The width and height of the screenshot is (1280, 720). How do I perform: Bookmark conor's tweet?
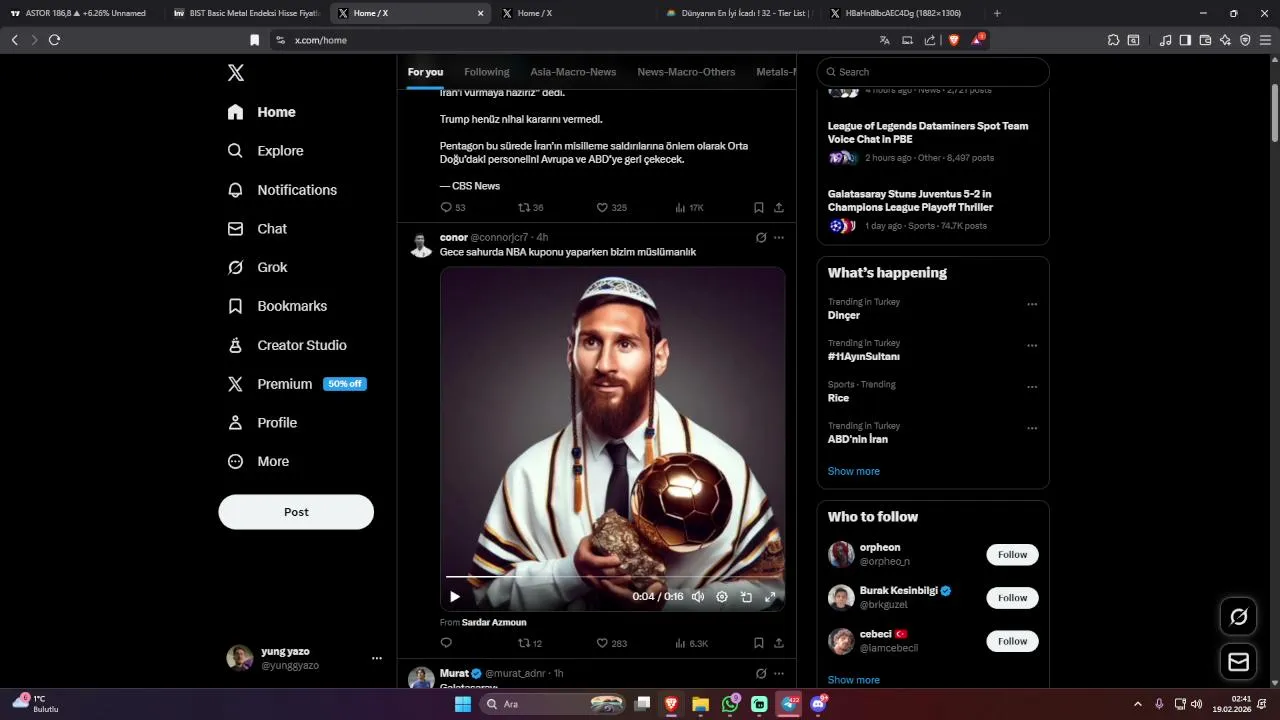point(759,643)
